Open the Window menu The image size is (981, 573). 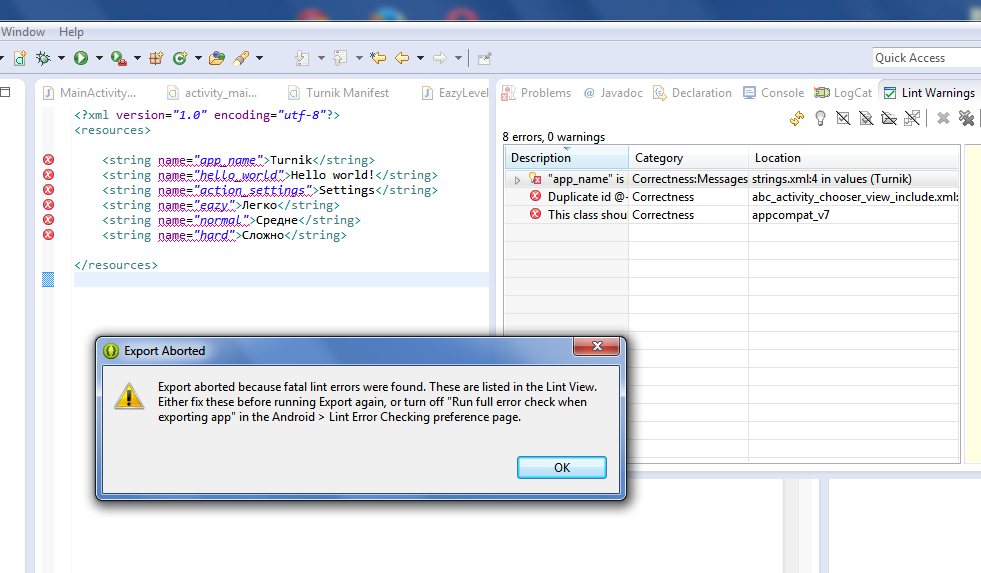[23, 32]
